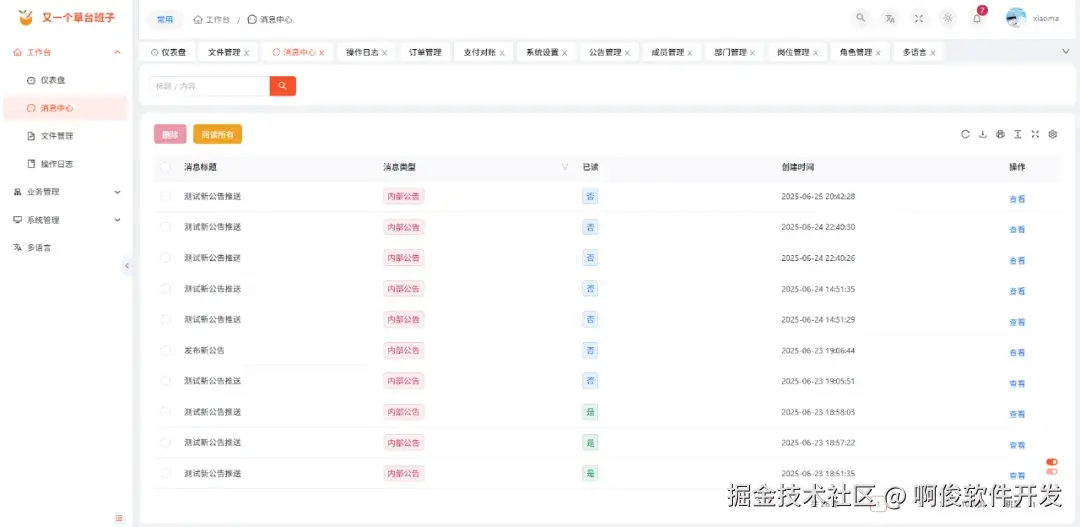The image size is (1080, 527).
Task: Switch to the 订单管理 tab
Action: (425, 52)
